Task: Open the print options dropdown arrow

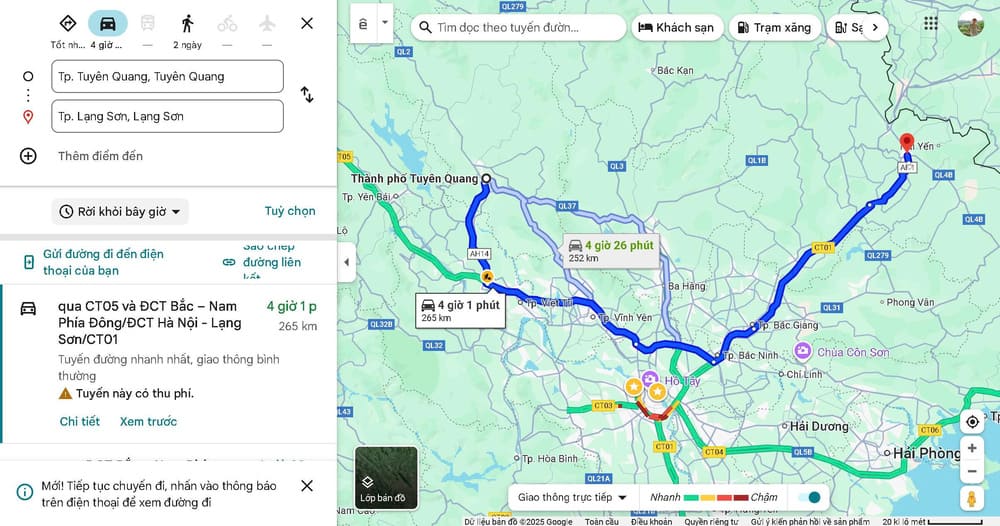Action: (385, 22)
